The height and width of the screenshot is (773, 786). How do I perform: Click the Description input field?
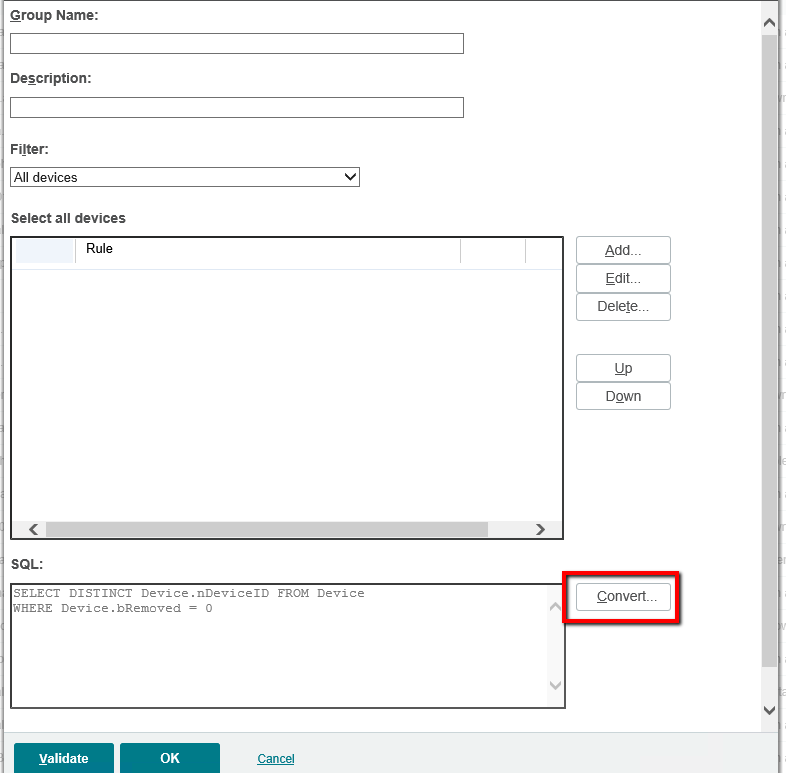[x=237, y=107]
